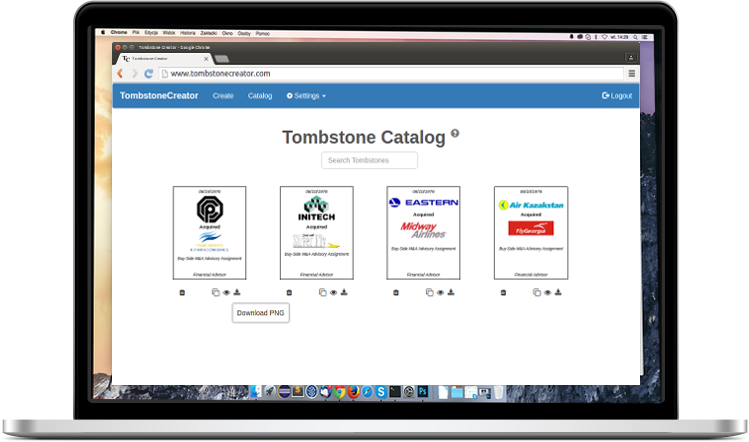Image resolution: width=749 pixels, height=442 pixels.
Task: Go to Create in the navbar
Action: pyautogui.click(x=223, y=96)
